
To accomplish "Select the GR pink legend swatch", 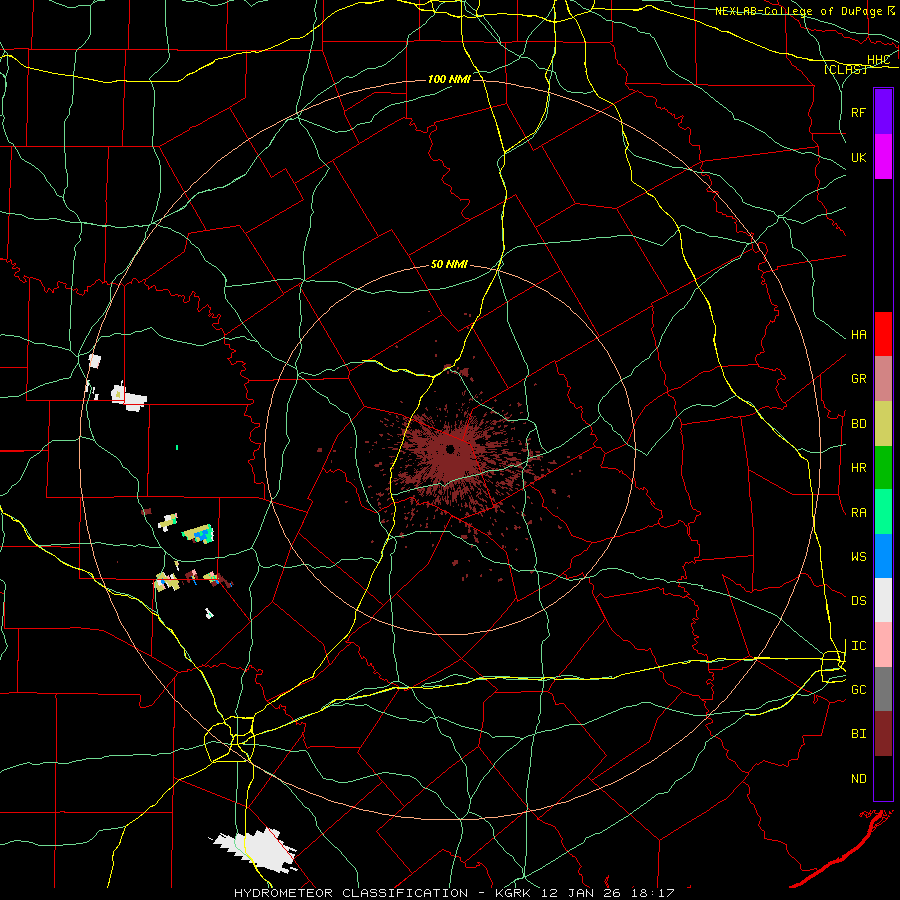I will (x=883, y=379).
